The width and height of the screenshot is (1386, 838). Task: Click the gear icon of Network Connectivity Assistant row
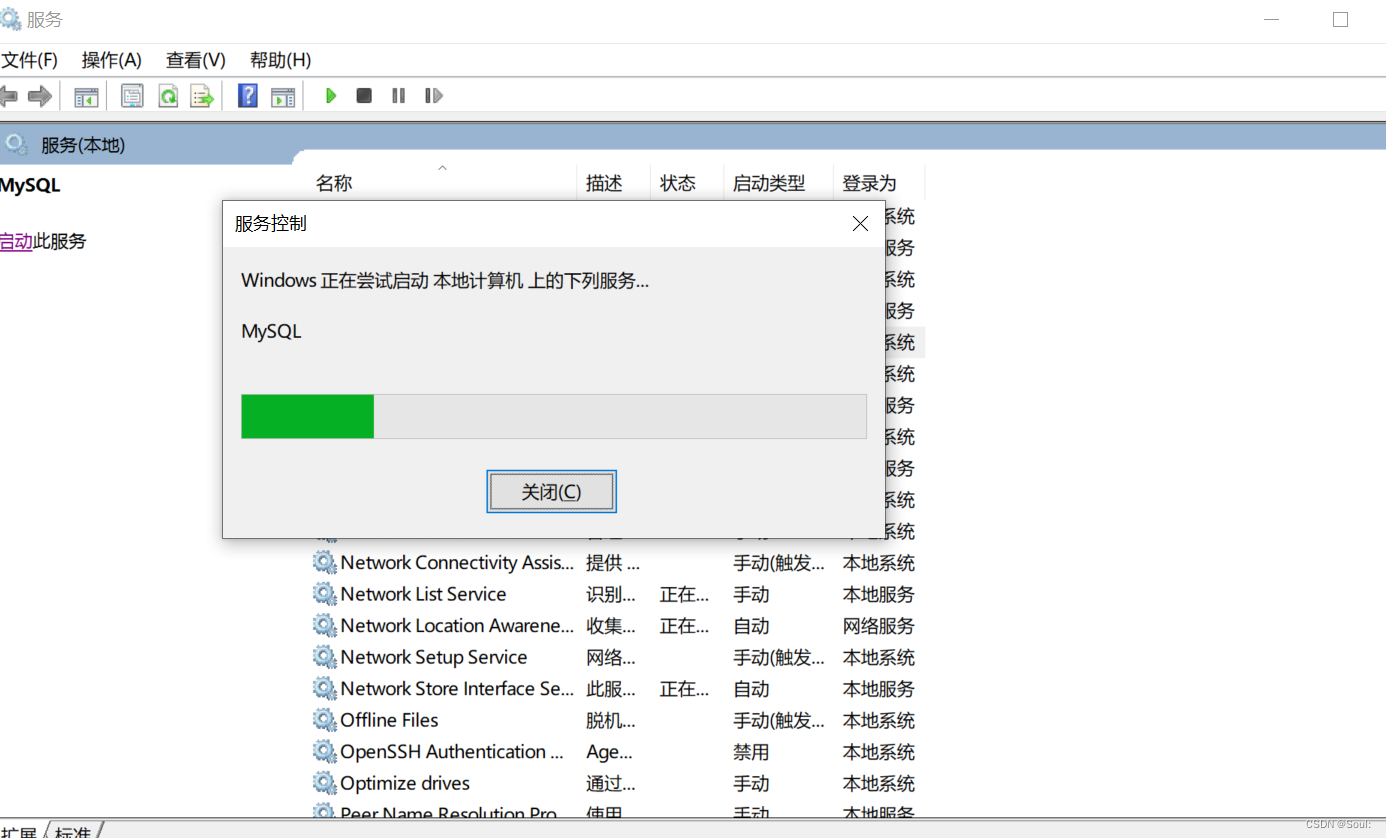(325, 562)
